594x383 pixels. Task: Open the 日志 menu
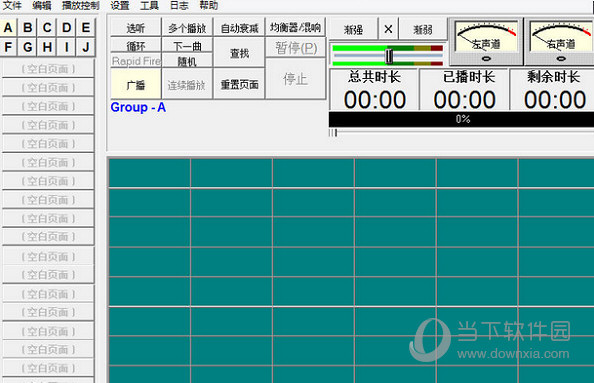pyautogui.click(x=179, y=5)
